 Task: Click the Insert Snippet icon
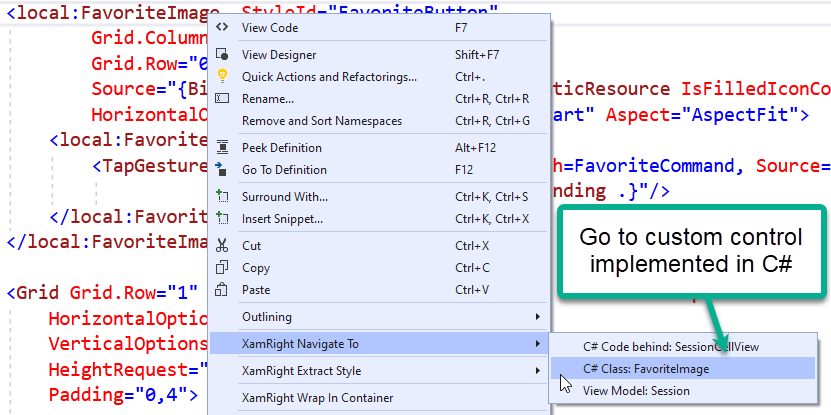coord(222,218)
